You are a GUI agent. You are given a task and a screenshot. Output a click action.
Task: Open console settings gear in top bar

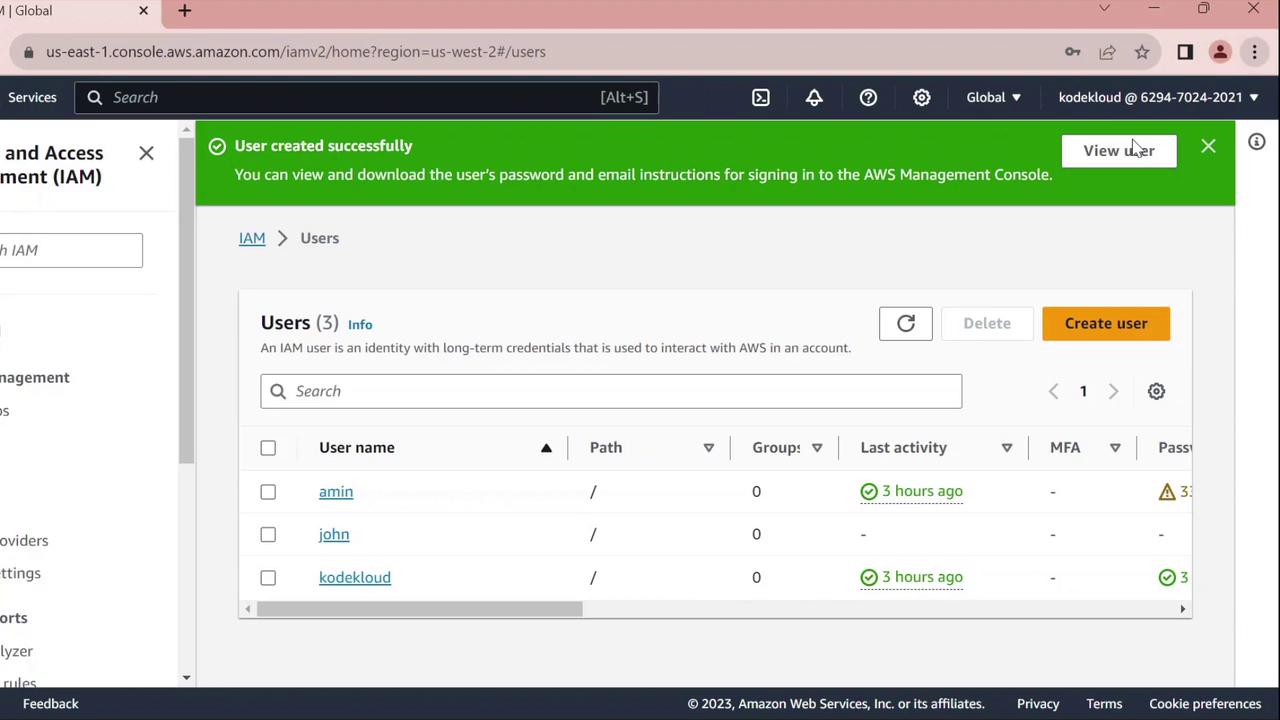coord(922,97)
